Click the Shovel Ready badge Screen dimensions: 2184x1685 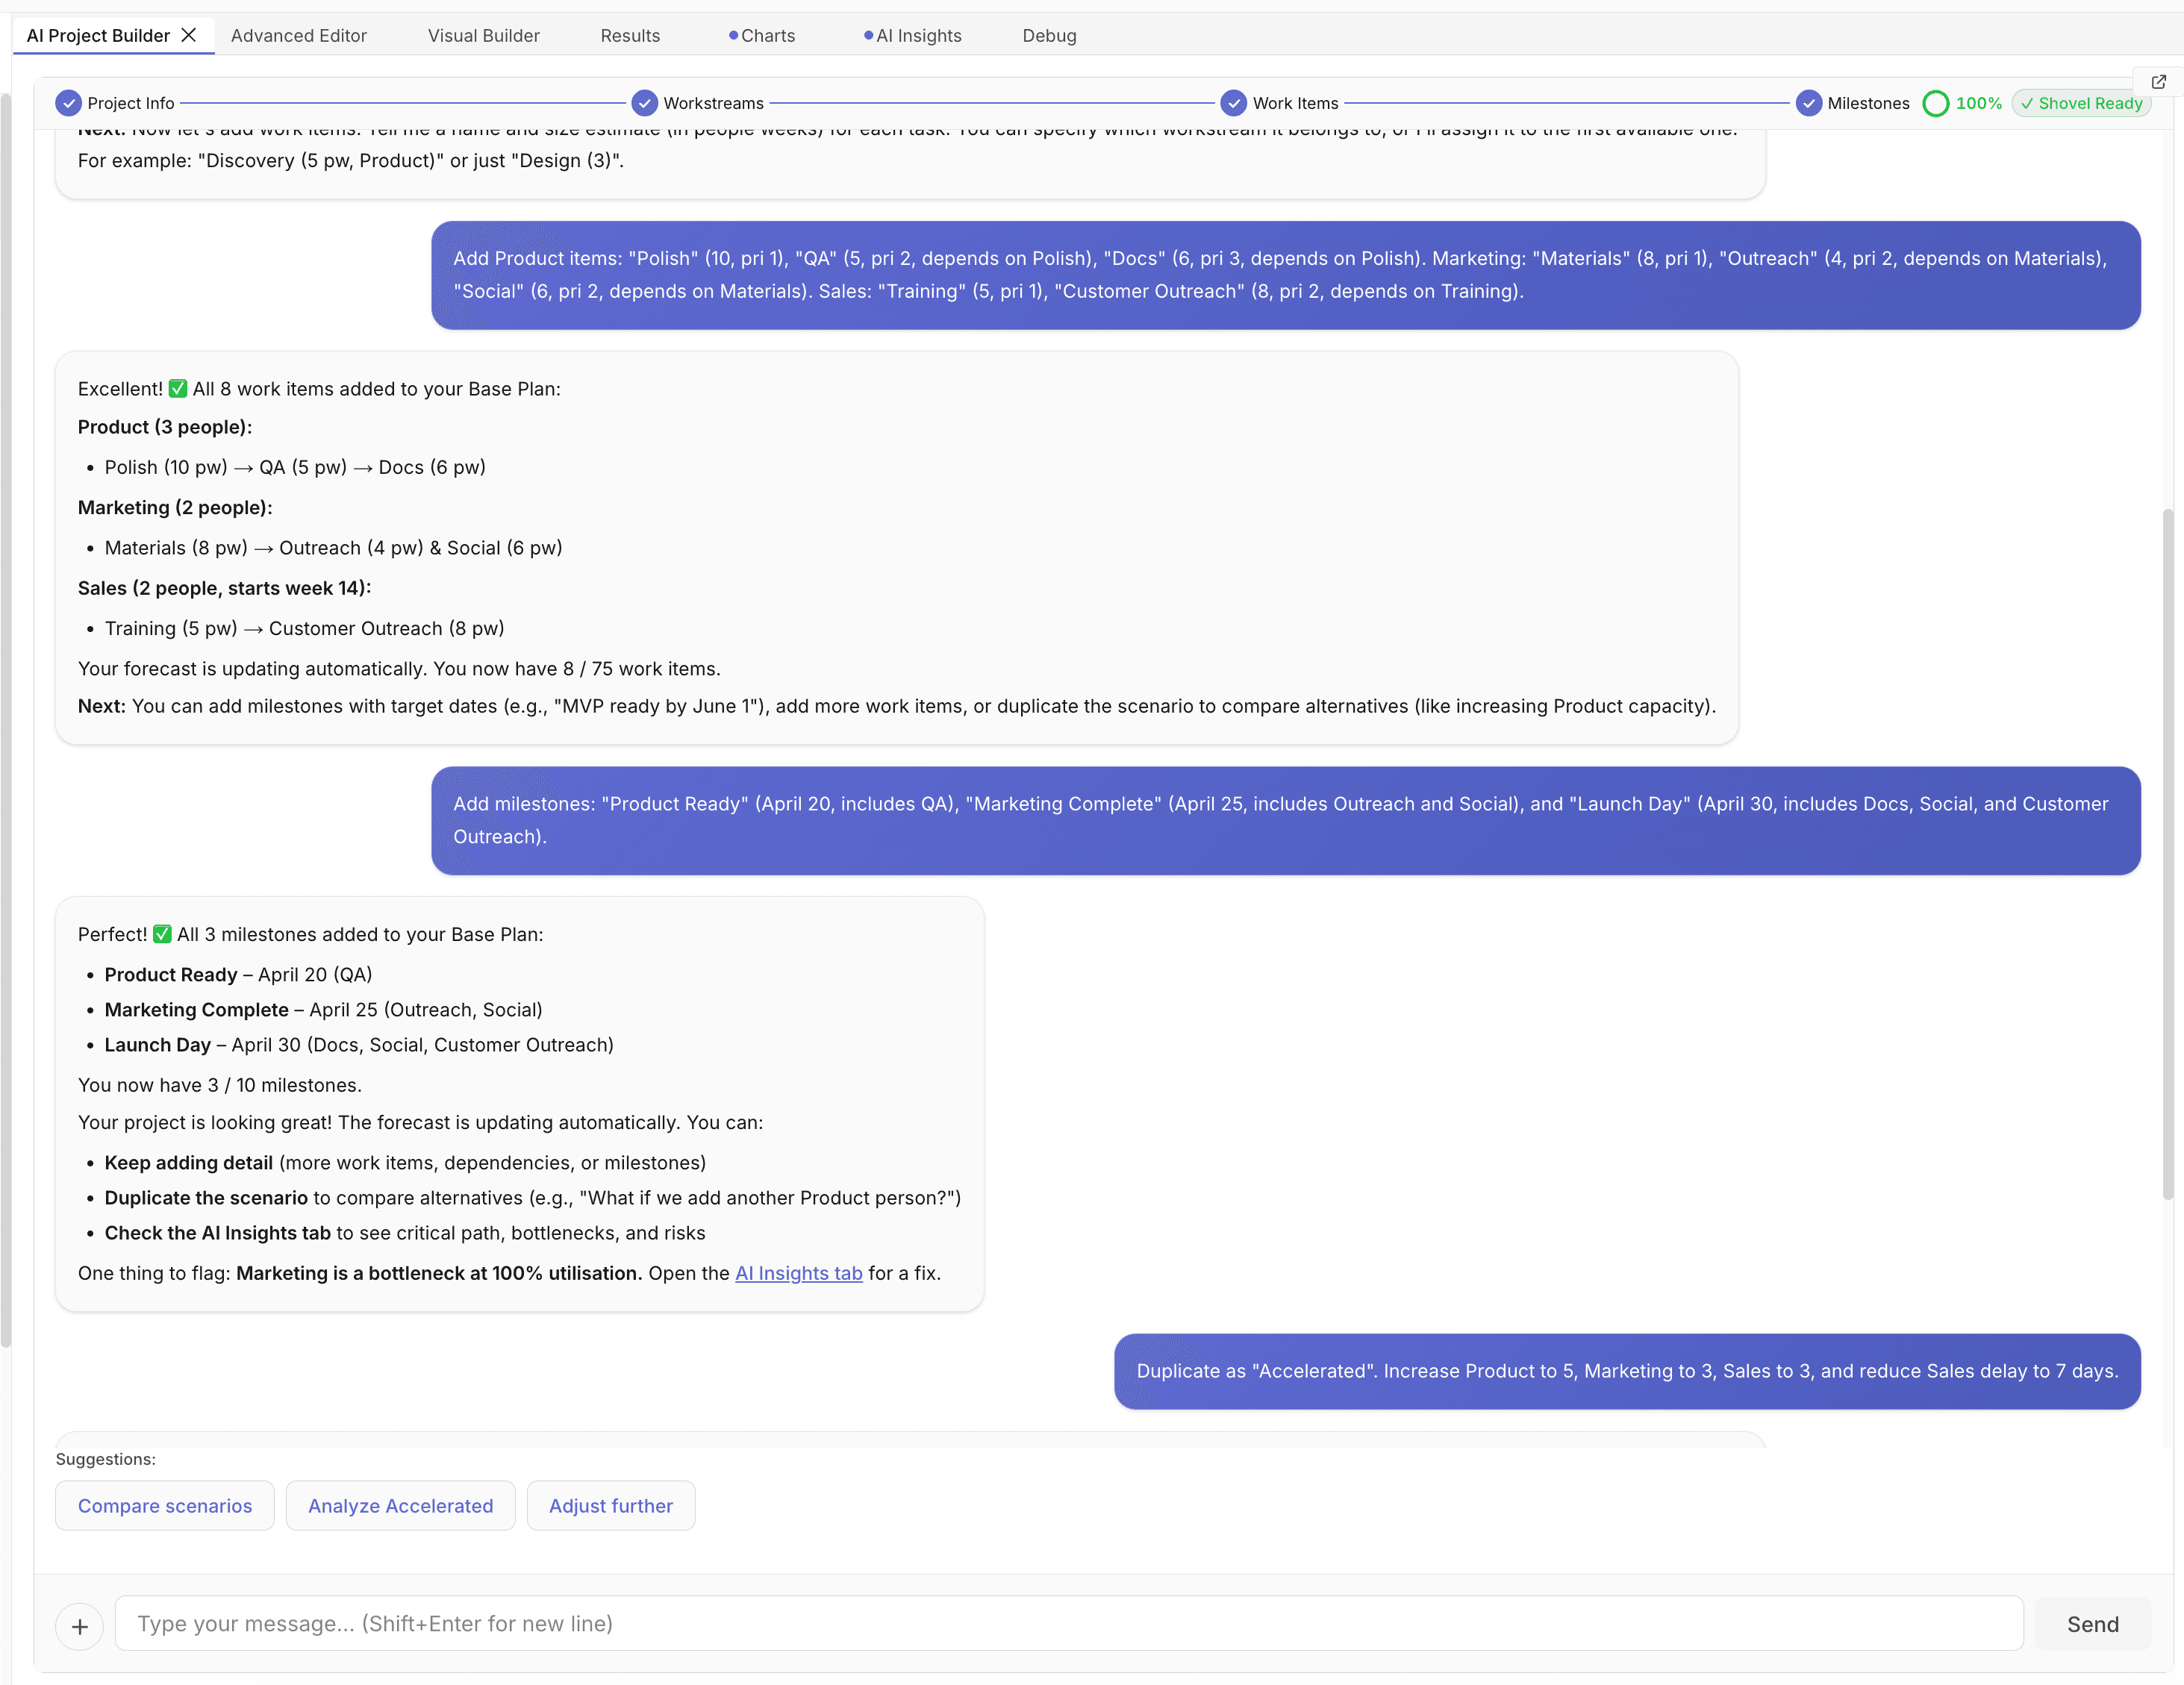[2080, 103]
